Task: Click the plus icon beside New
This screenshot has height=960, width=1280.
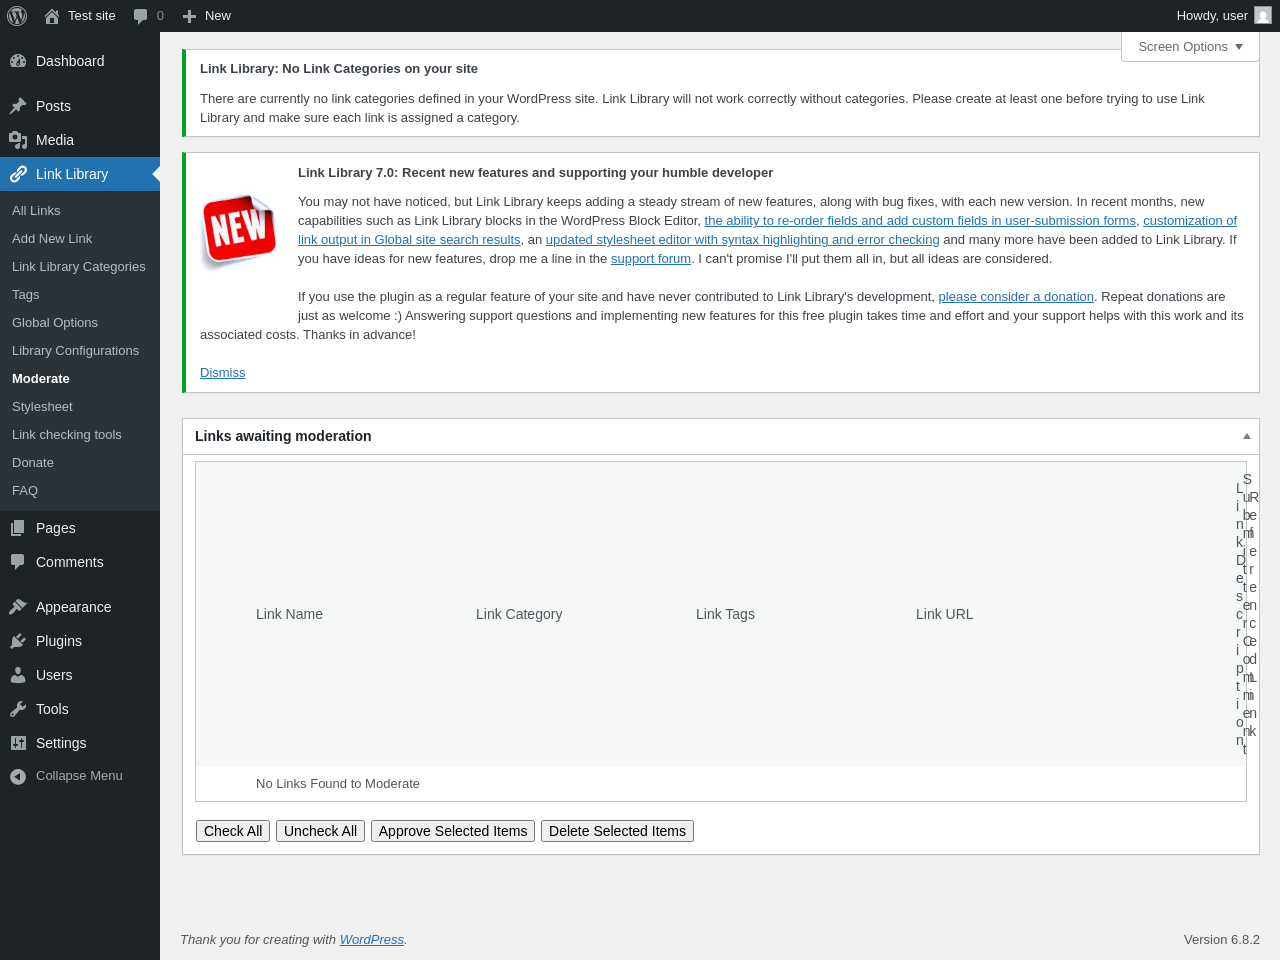Action: (x=189, y=16)
